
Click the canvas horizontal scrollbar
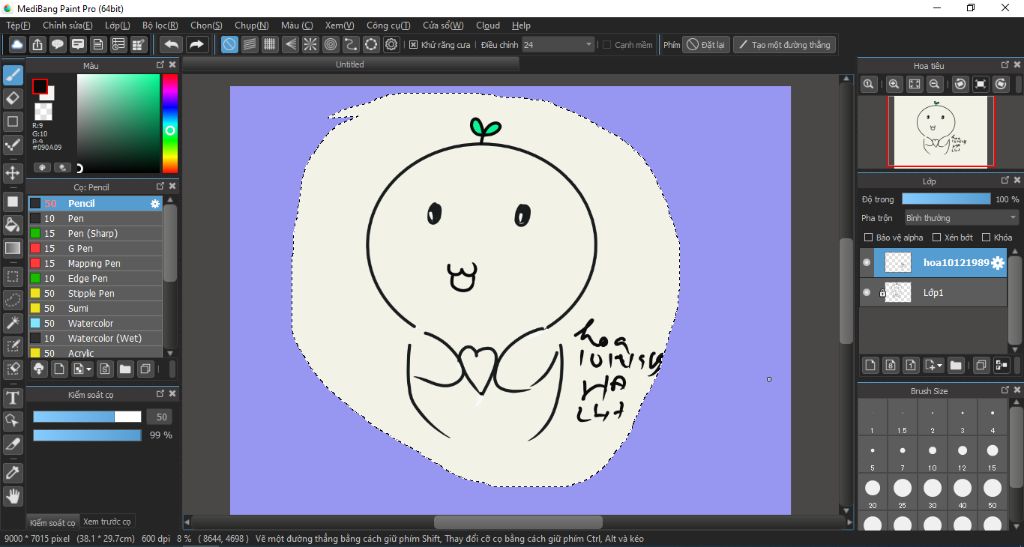point(518,522)
